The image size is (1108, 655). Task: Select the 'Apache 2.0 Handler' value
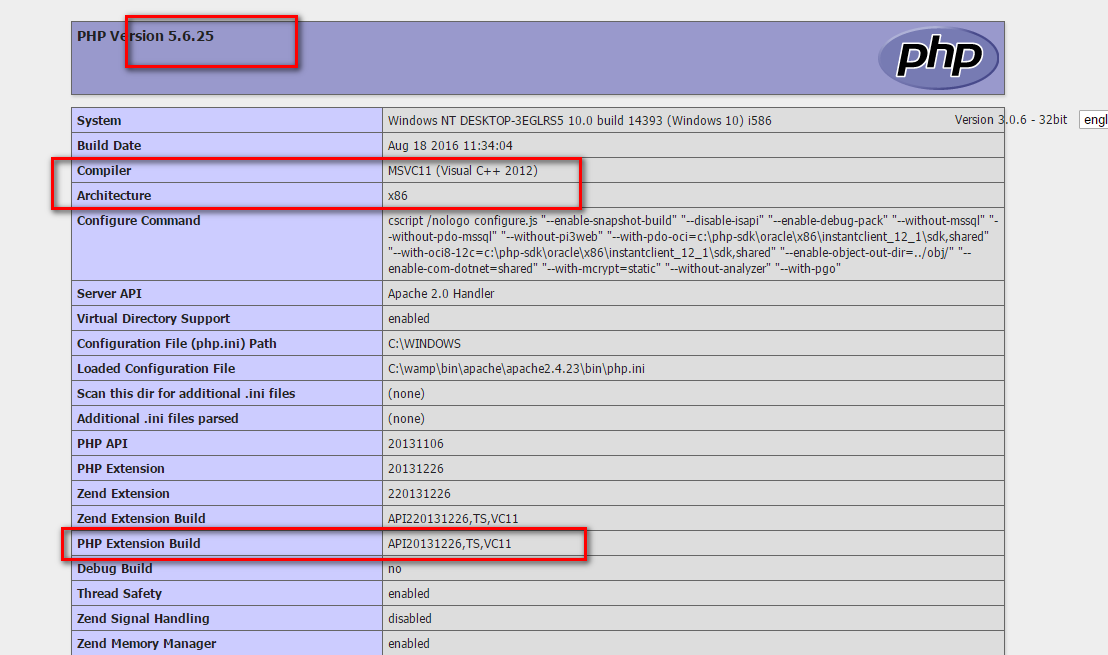click(x=441, y=293)
